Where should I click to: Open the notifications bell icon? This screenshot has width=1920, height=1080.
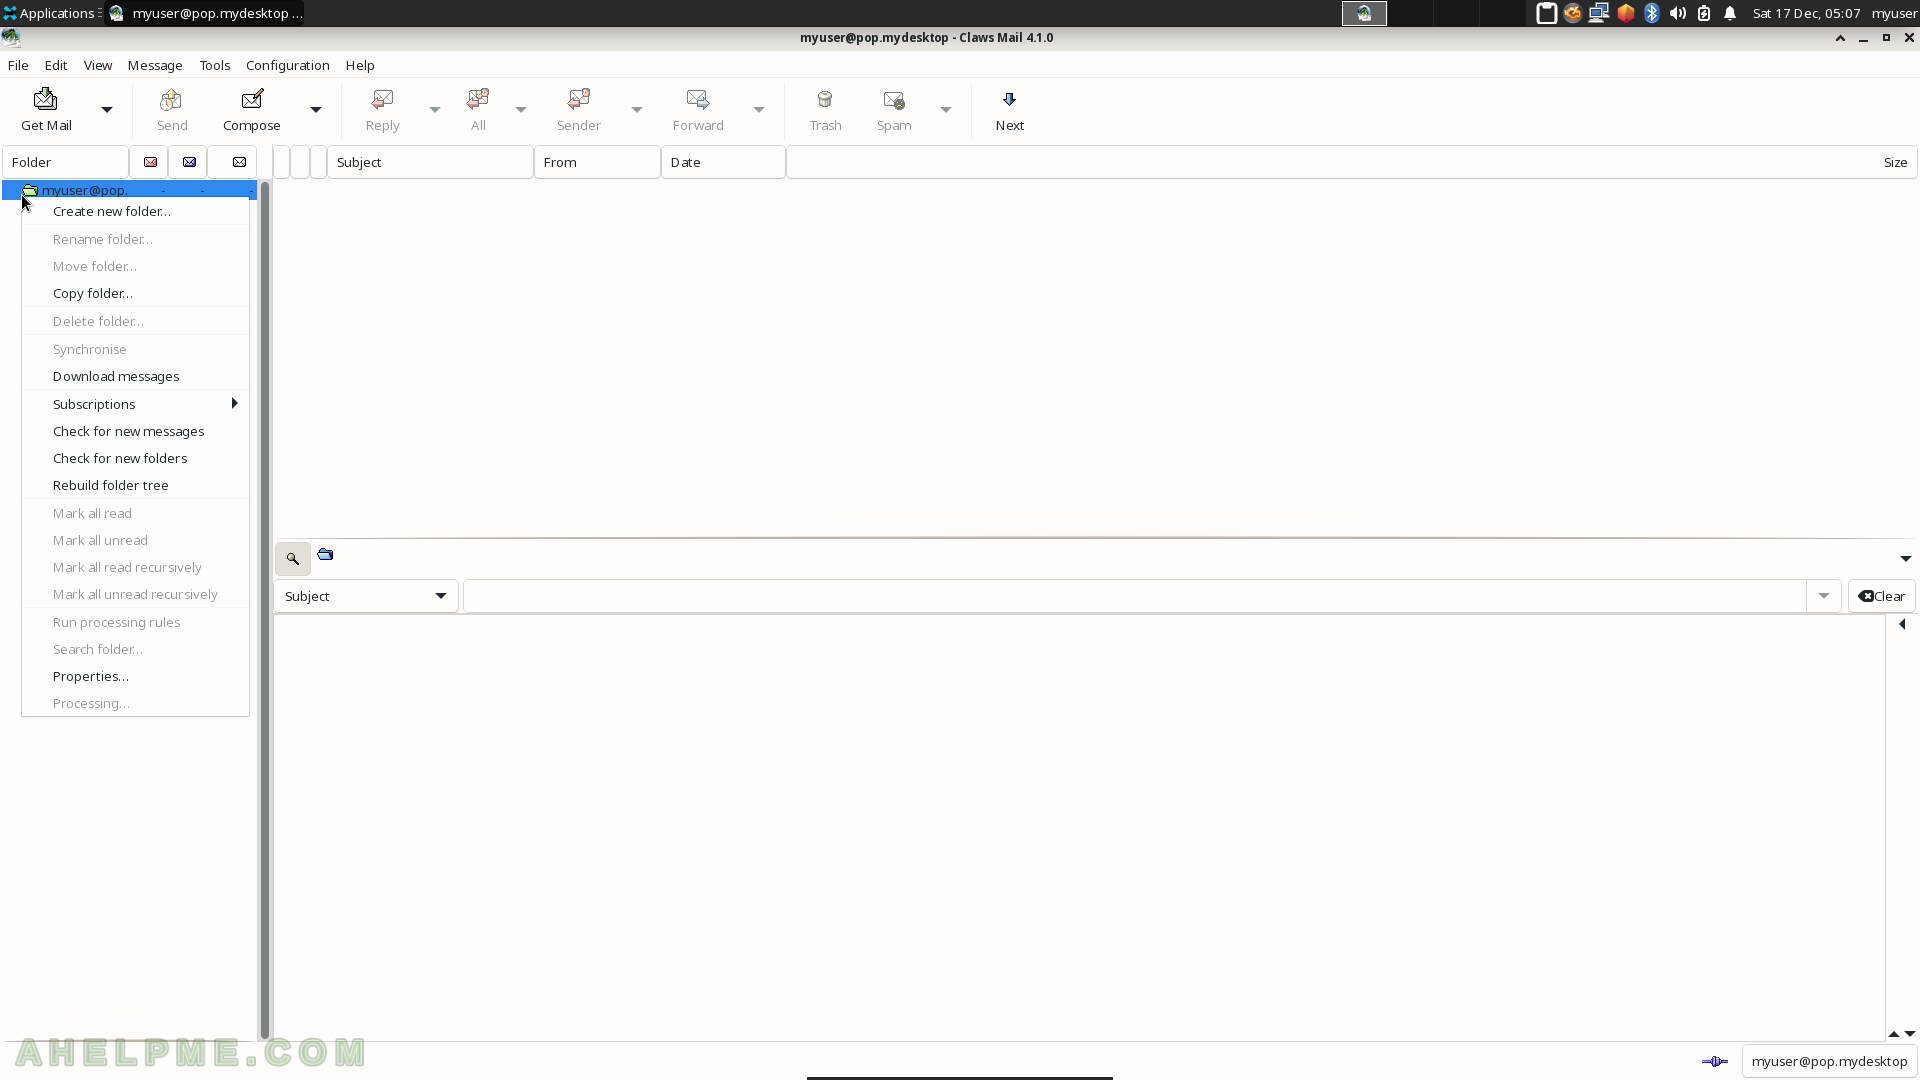coord(1730,13)
